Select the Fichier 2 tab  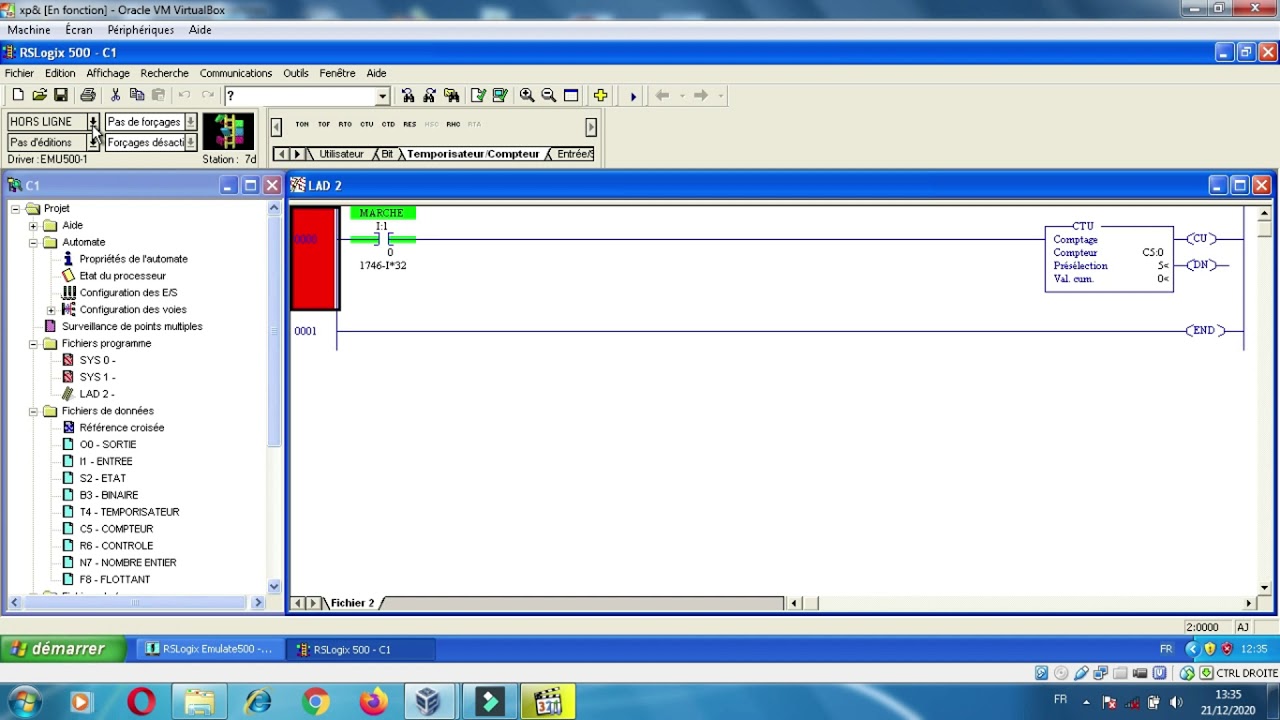click(x=352, y=603)
